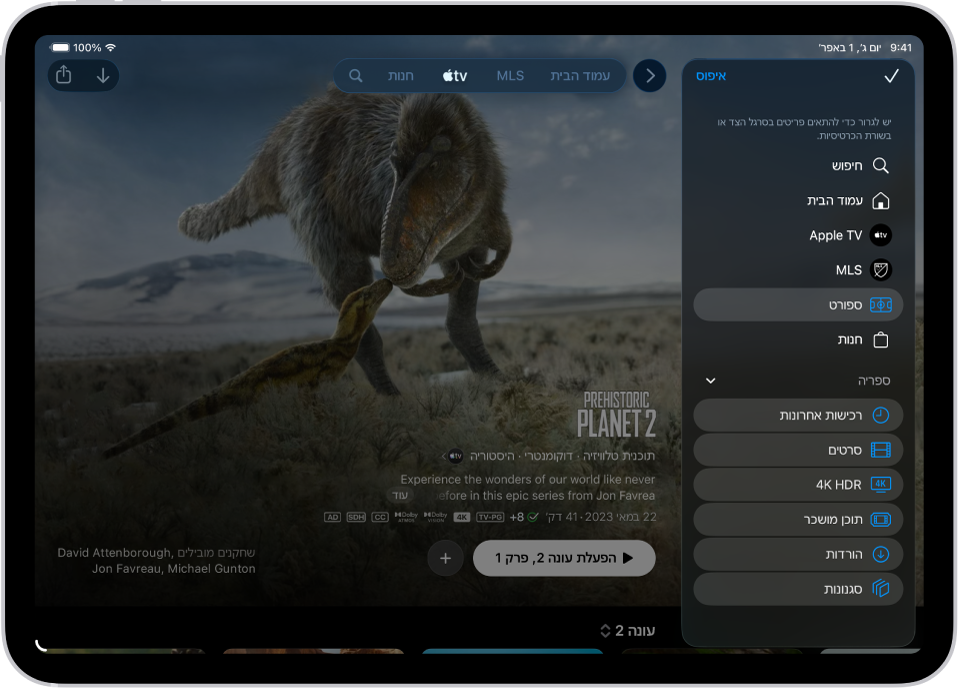Click Apple TV round icon in sidebar
Screen dimensions: 960x689
880,235
